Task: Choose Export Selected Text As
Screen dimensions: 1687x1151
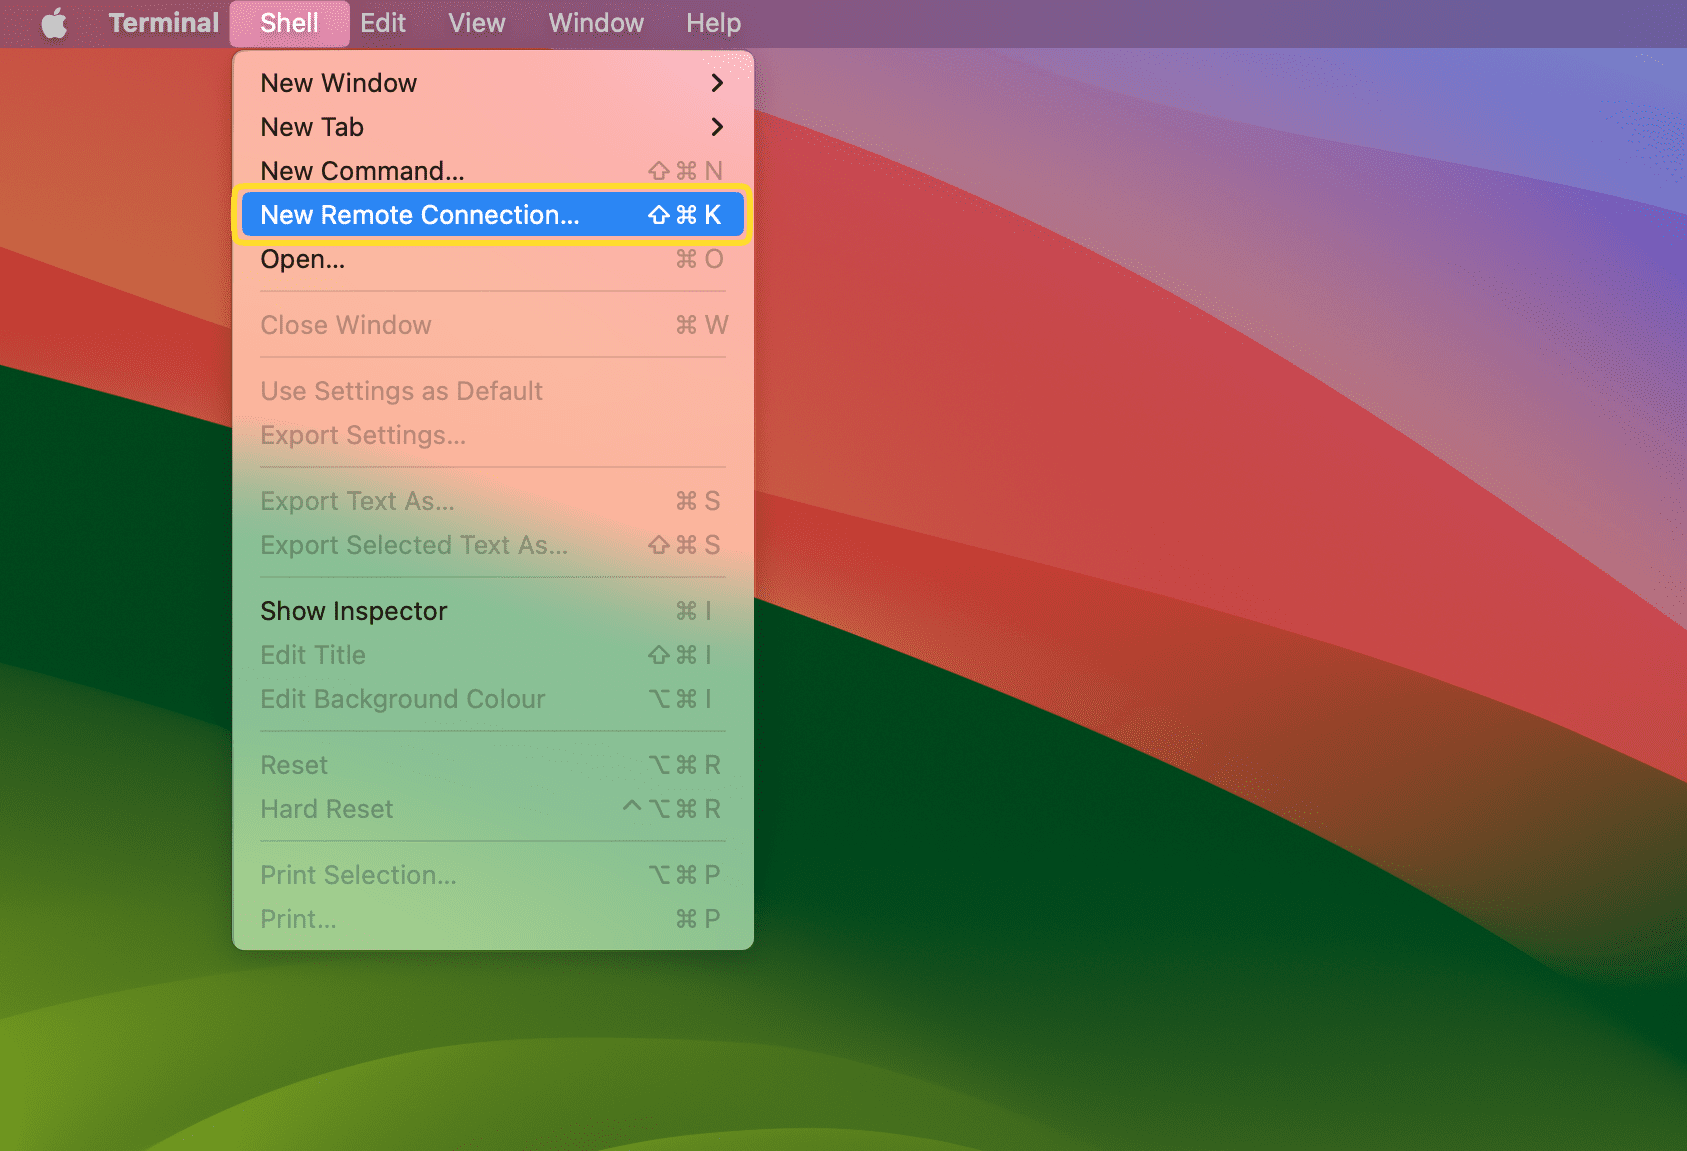Action: tap(413, 545)
